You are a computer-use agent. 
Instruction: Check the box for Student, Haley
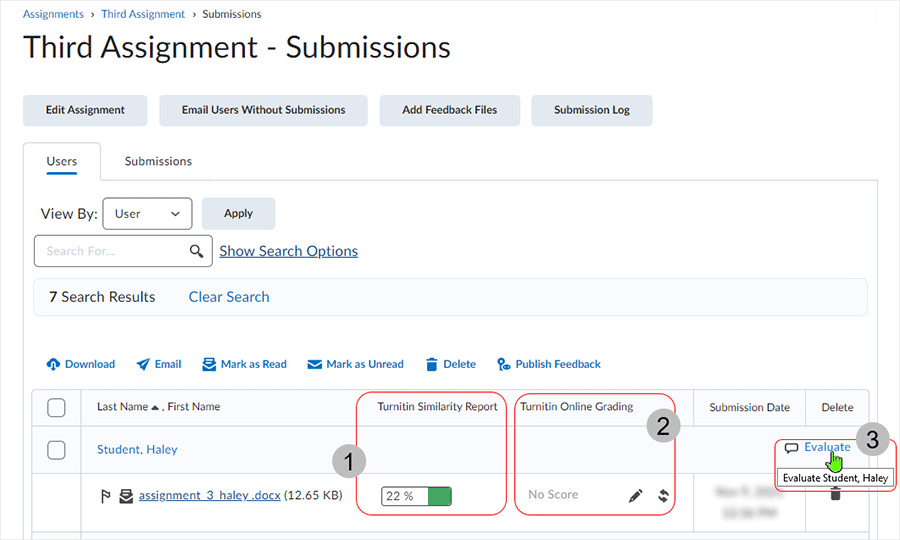click(x=56, y=450)
